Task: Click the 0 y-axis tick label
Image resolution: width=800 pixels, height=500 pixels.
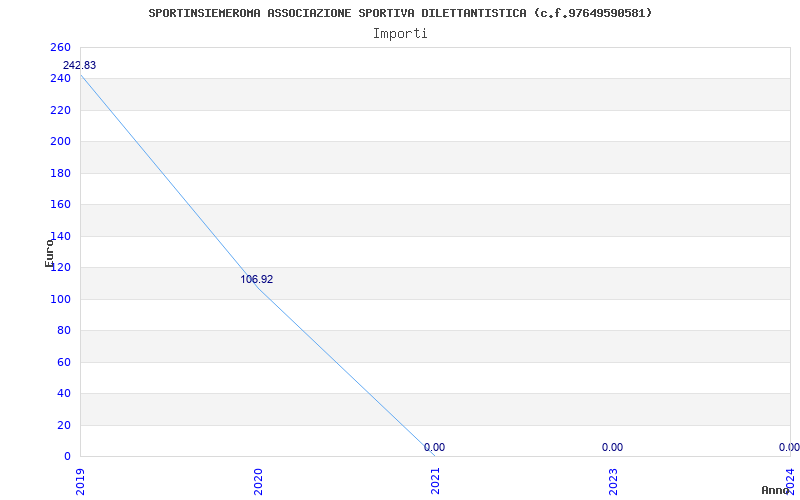Action: click(x=67, y=456)
